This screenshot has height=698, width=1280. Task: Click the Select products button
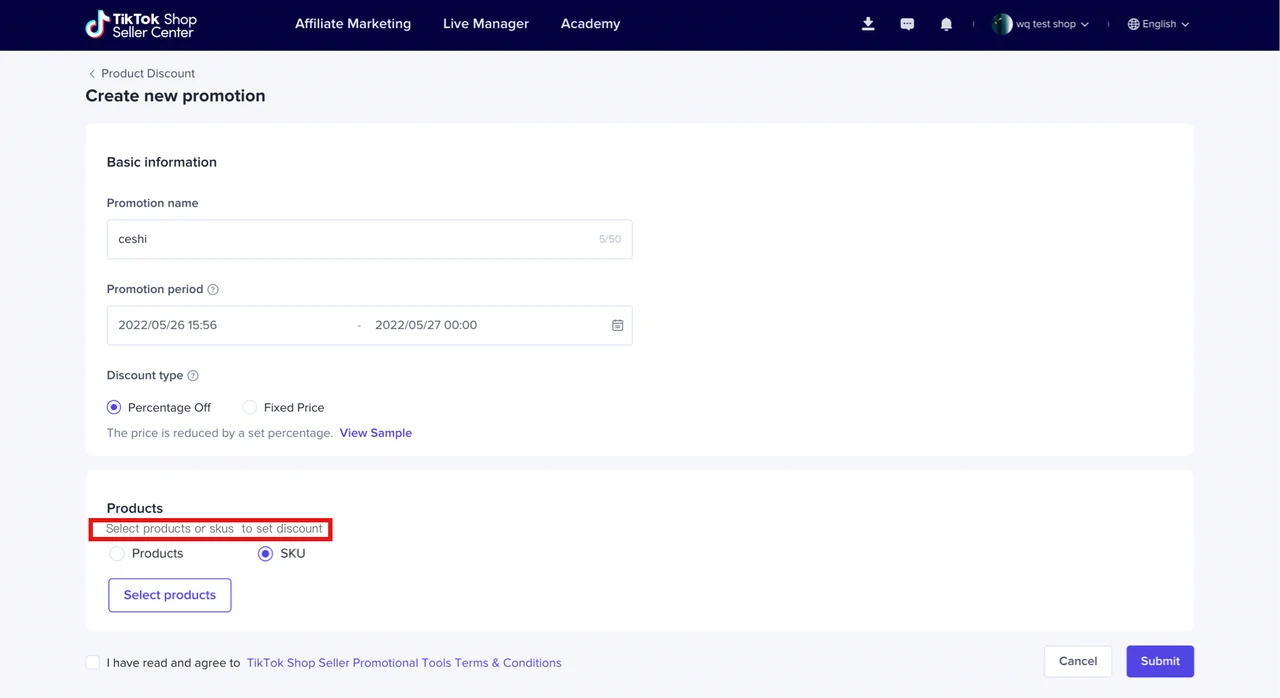tap(170, 595)
